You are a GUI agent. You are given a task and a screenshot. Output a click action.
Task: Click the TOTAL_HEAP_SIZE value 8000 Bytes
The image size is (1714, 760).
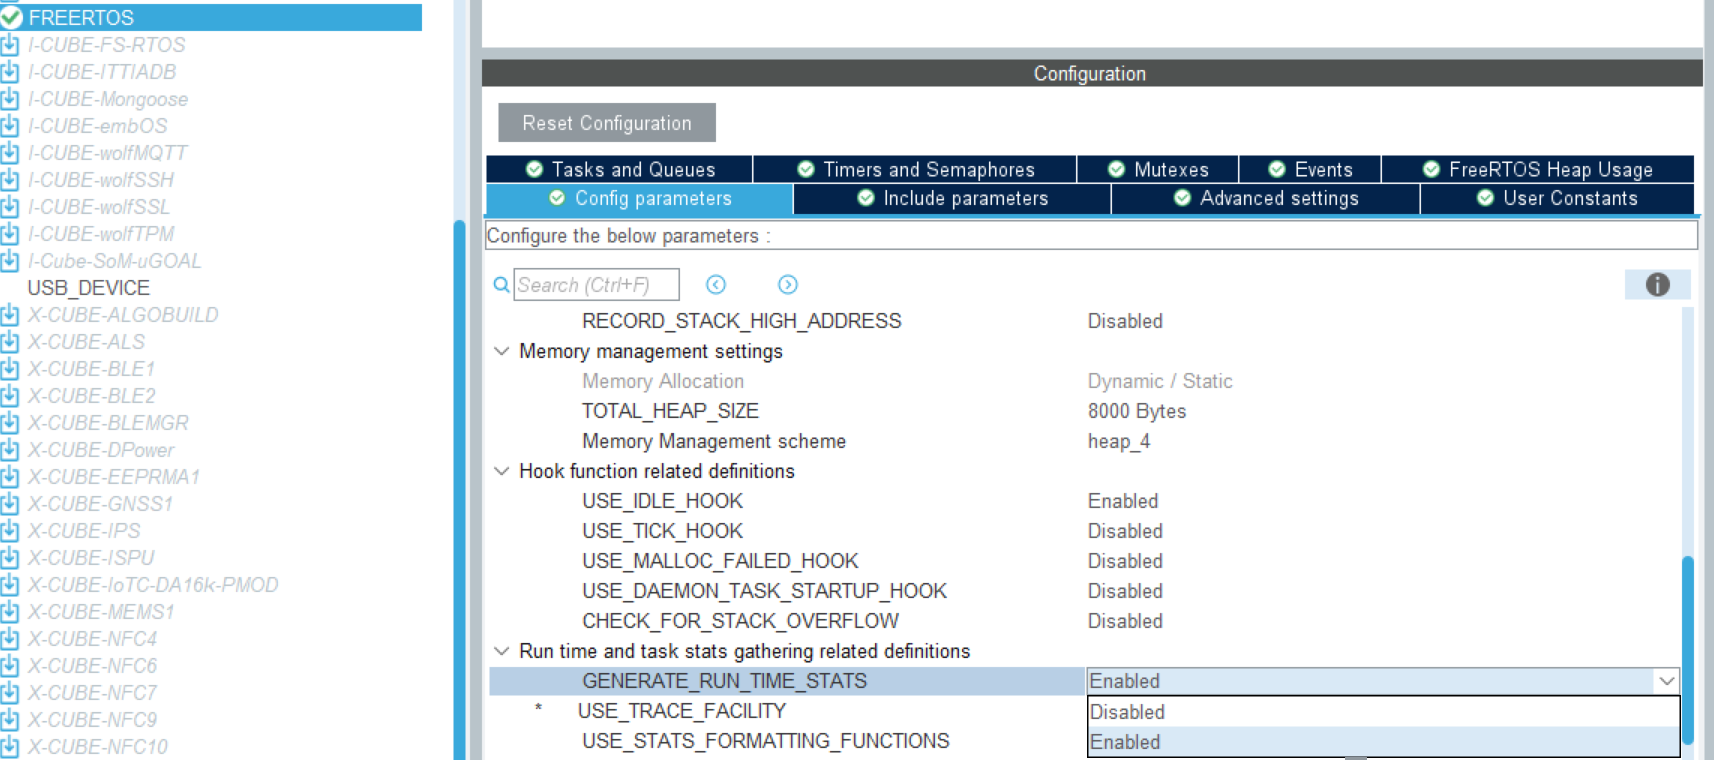1137,411
